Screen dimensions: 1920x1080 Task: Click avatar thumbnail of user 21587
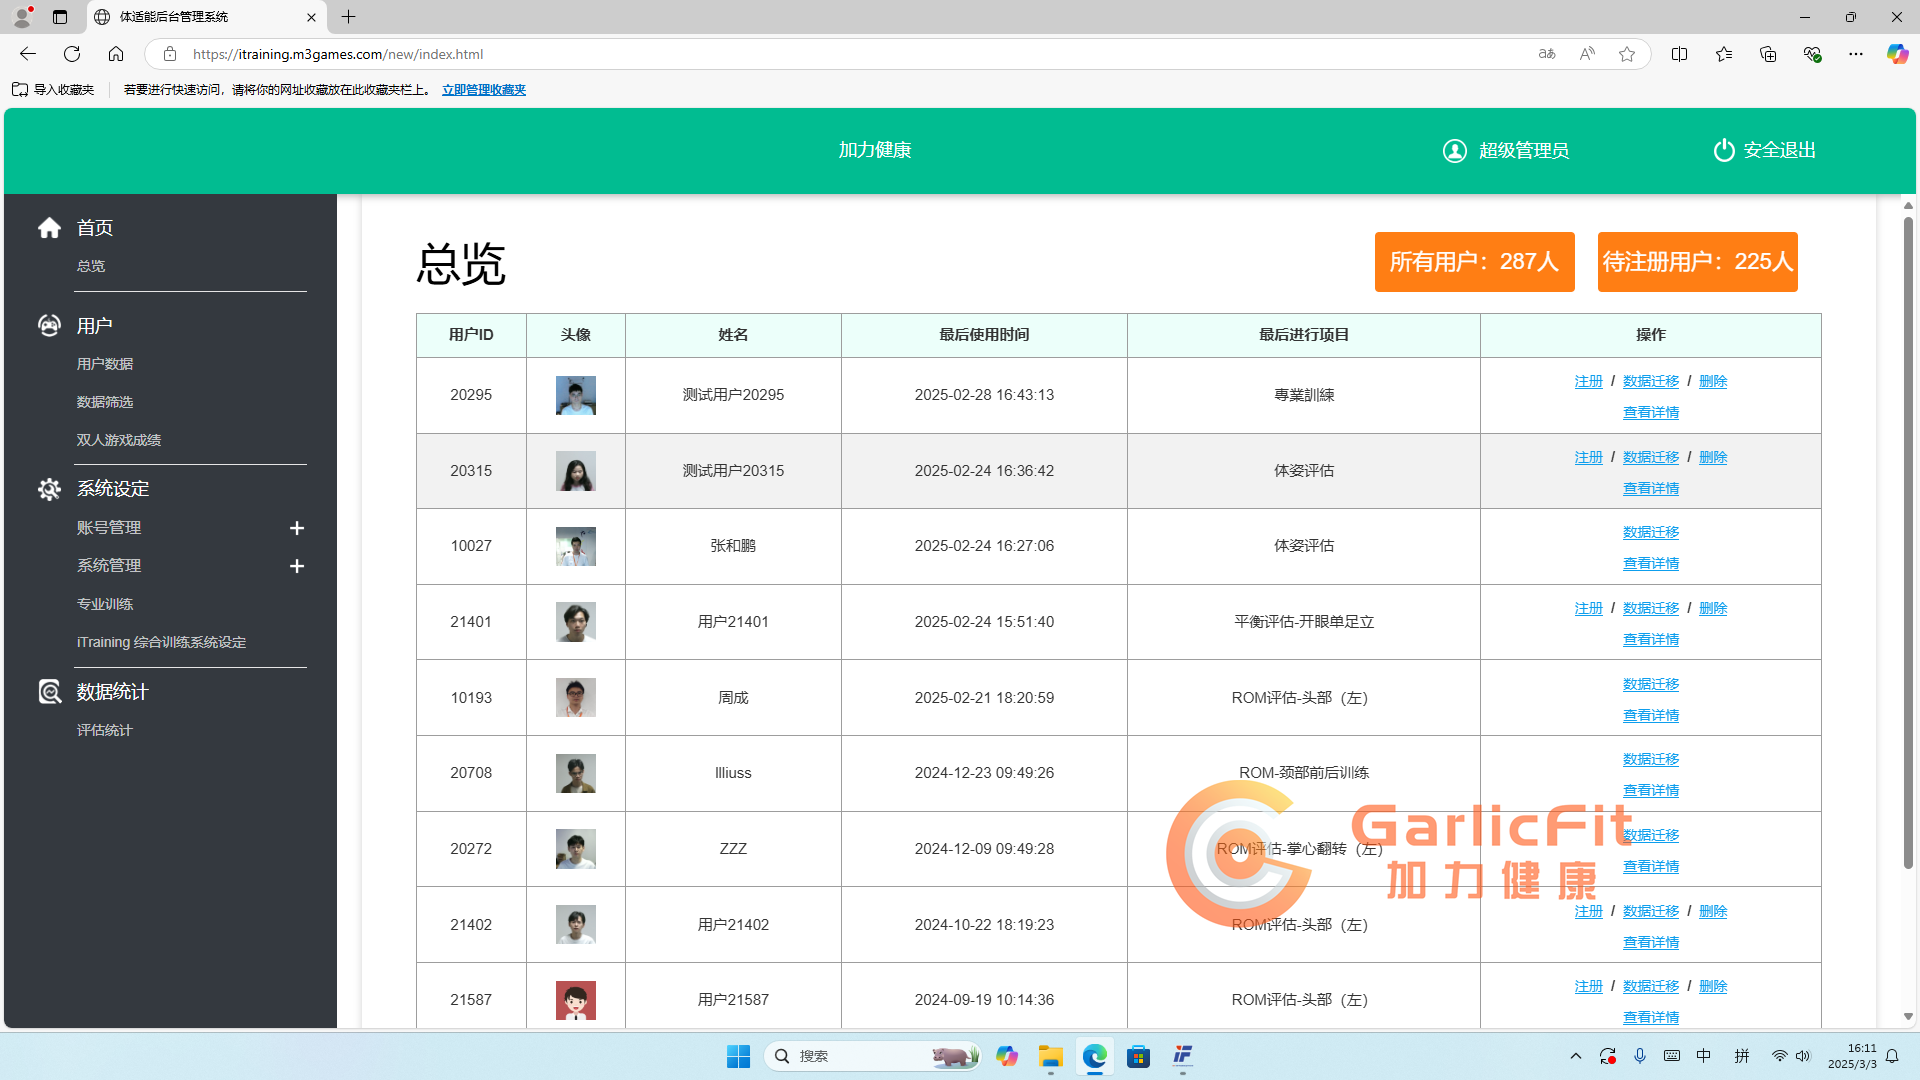coord(575,999)
